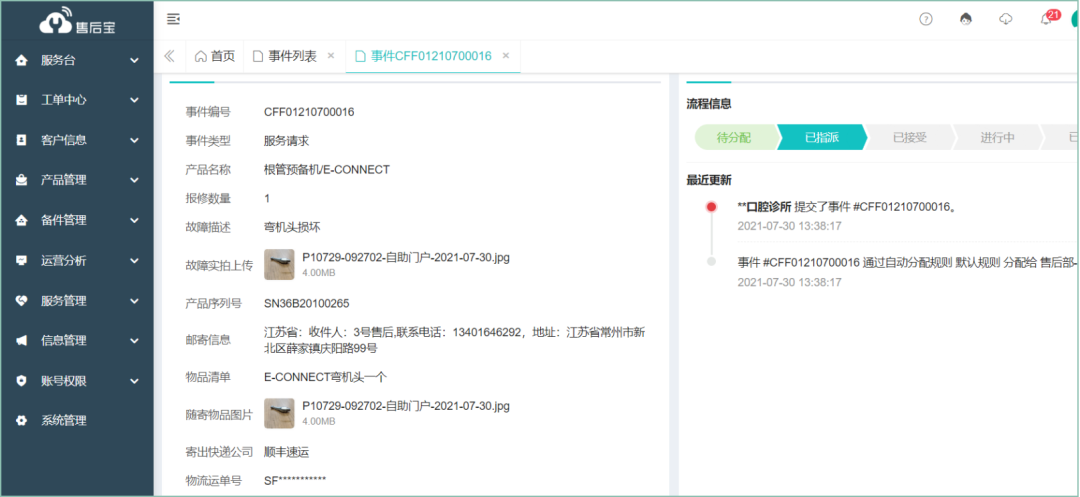Image resolution: width=1080 pixels, height=497 pixels.
Task: Select the 事件CFF01210700016 tab
Action: pyautogui.click(x=431, y=56)
